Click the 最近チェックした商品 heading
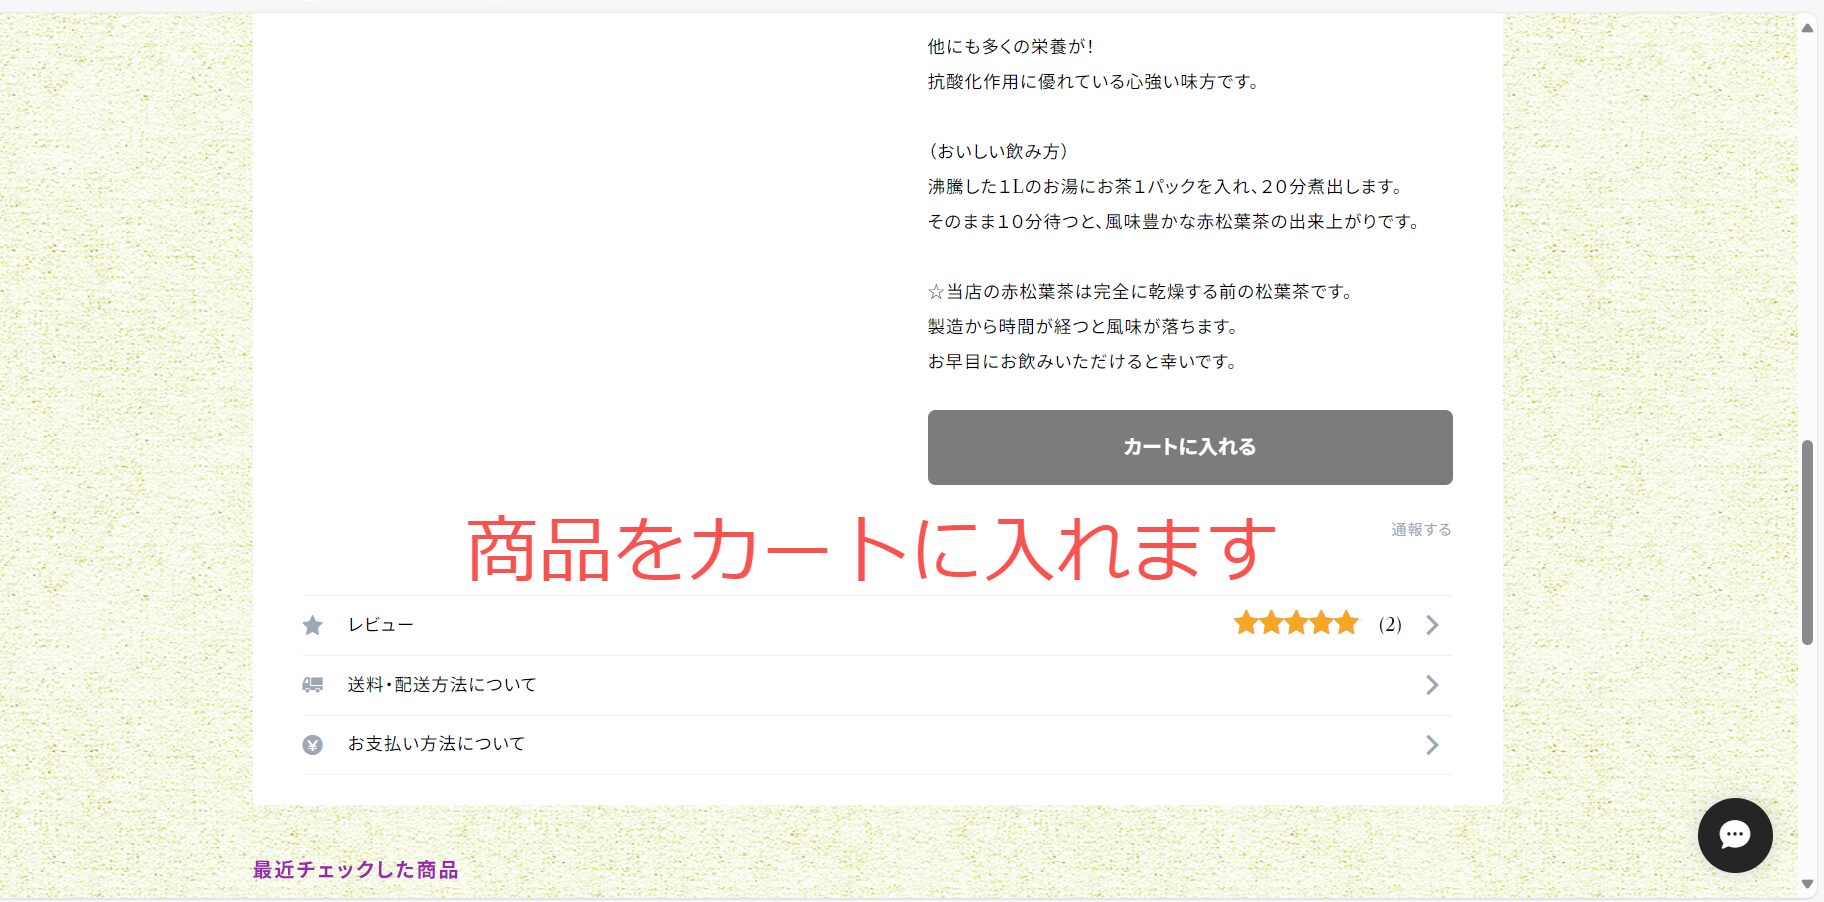The width and height of the screenshot is (1824, 902). click(355, 870)
